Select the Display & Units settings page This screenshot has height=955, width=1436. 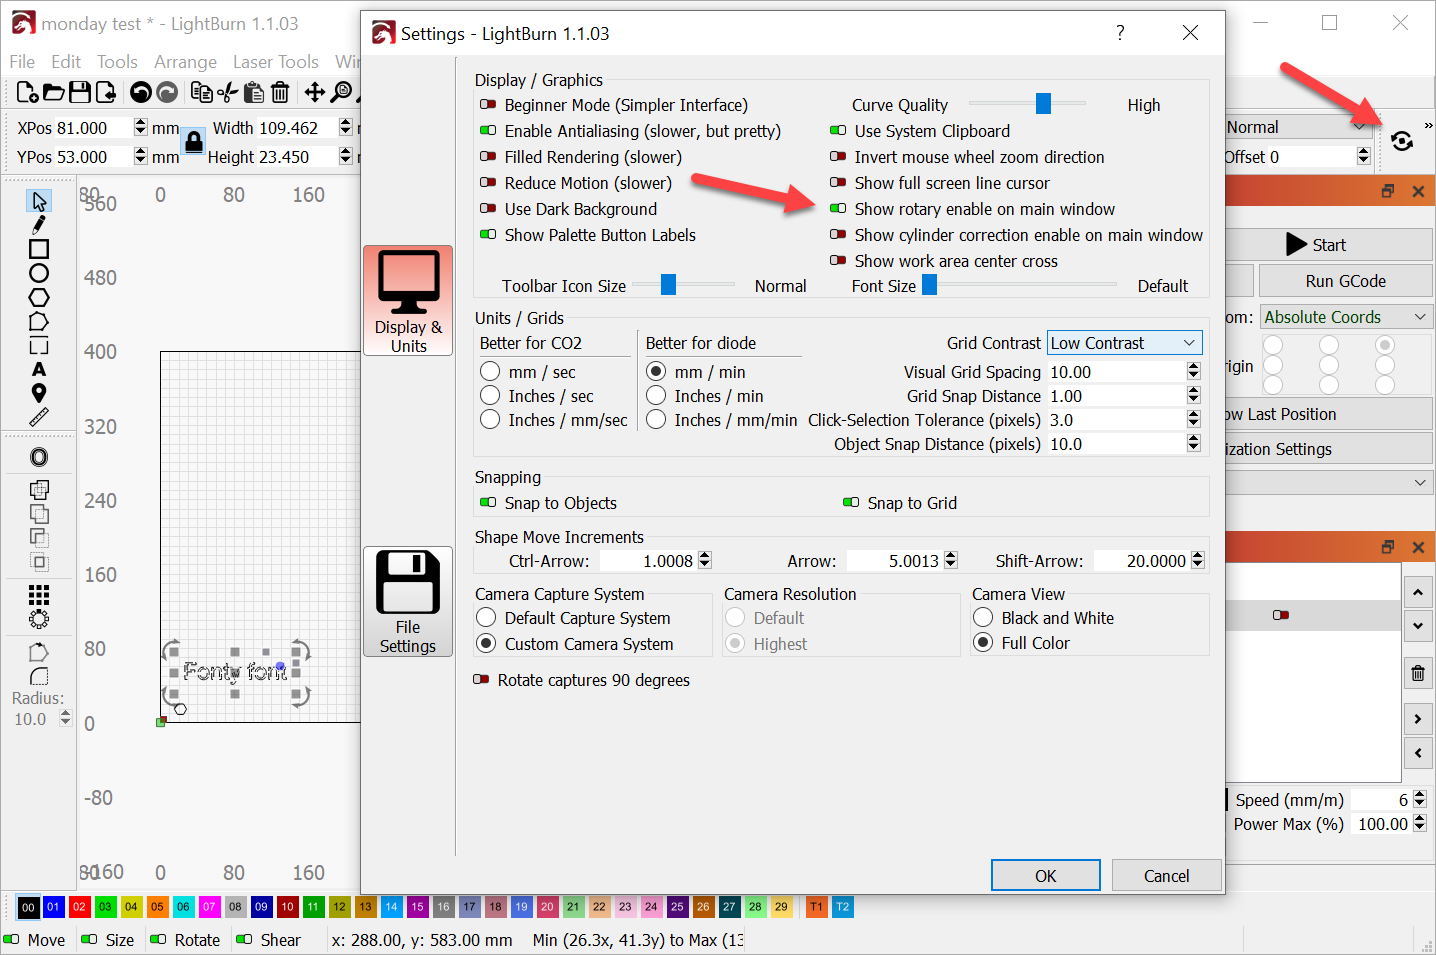click(x=408, y=300)
